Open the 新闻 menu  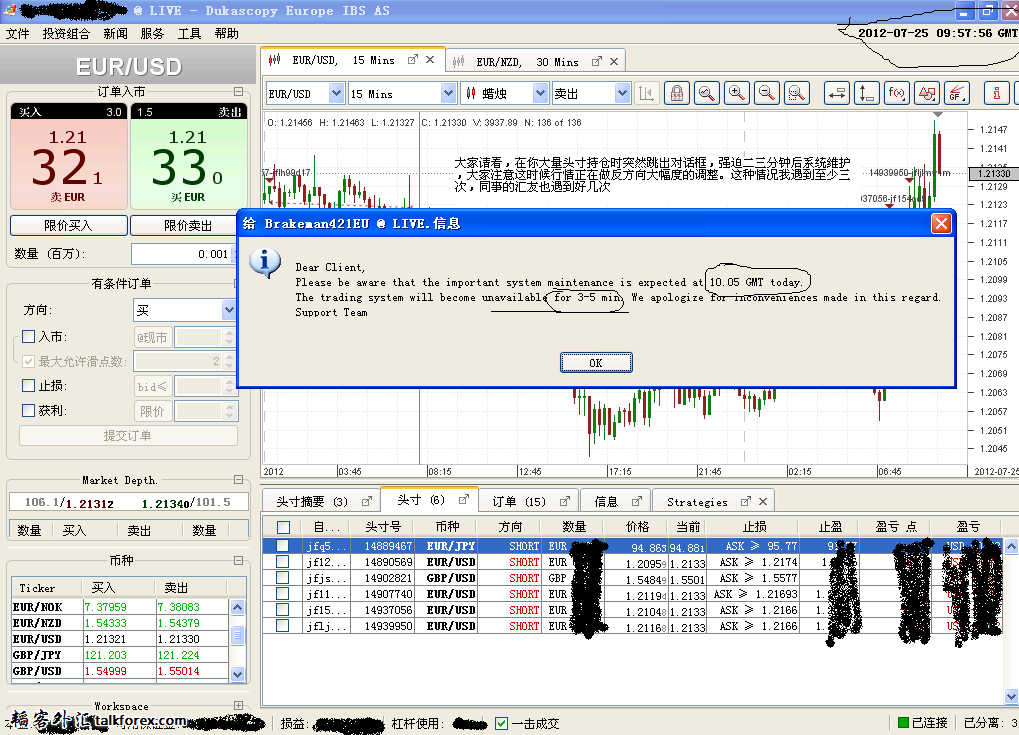[x=115, y=34]
